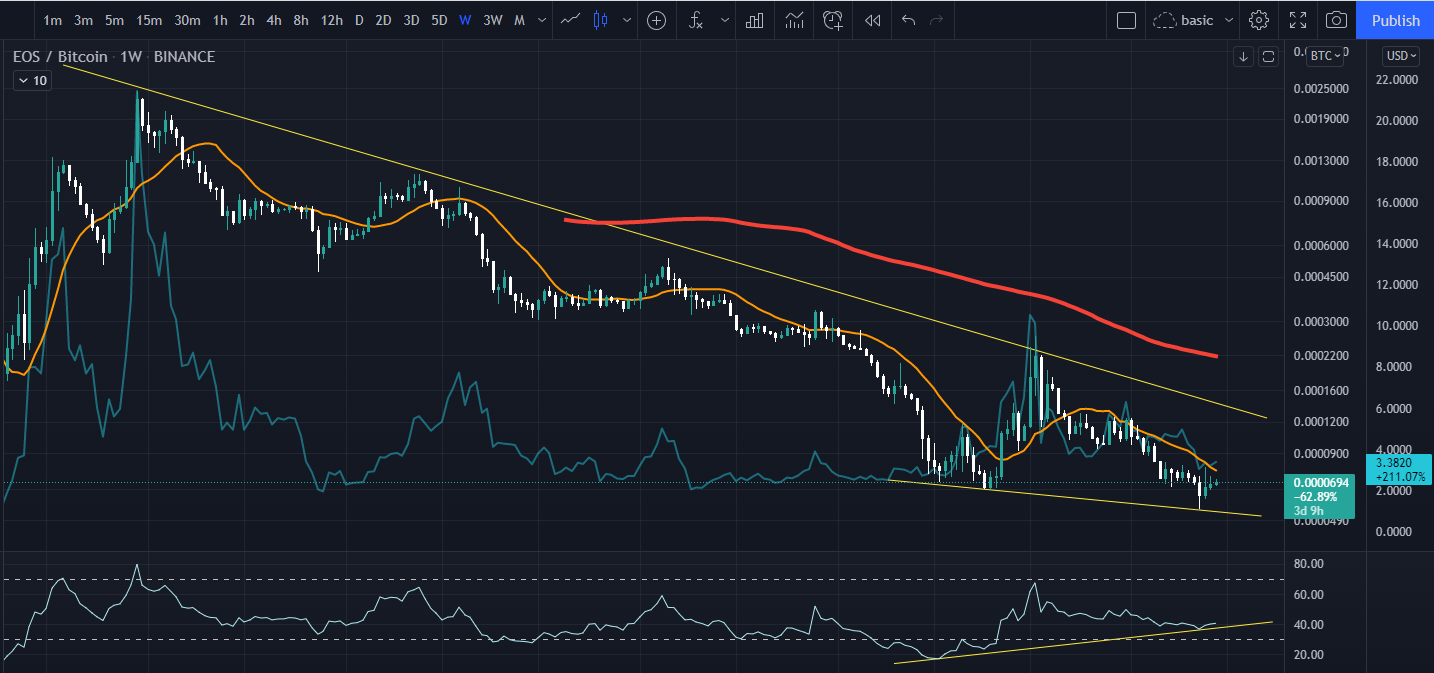Click the compare or add symbol icon
Image resolution: width=1434 pixels, height=673 pixels.
coord(656,20)
